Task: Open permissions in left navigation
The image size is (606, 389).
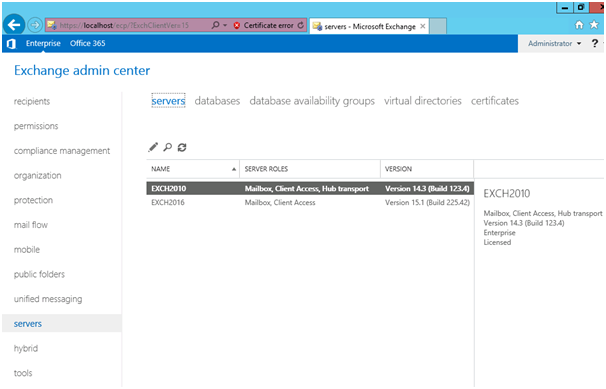Action: (36, 126)
